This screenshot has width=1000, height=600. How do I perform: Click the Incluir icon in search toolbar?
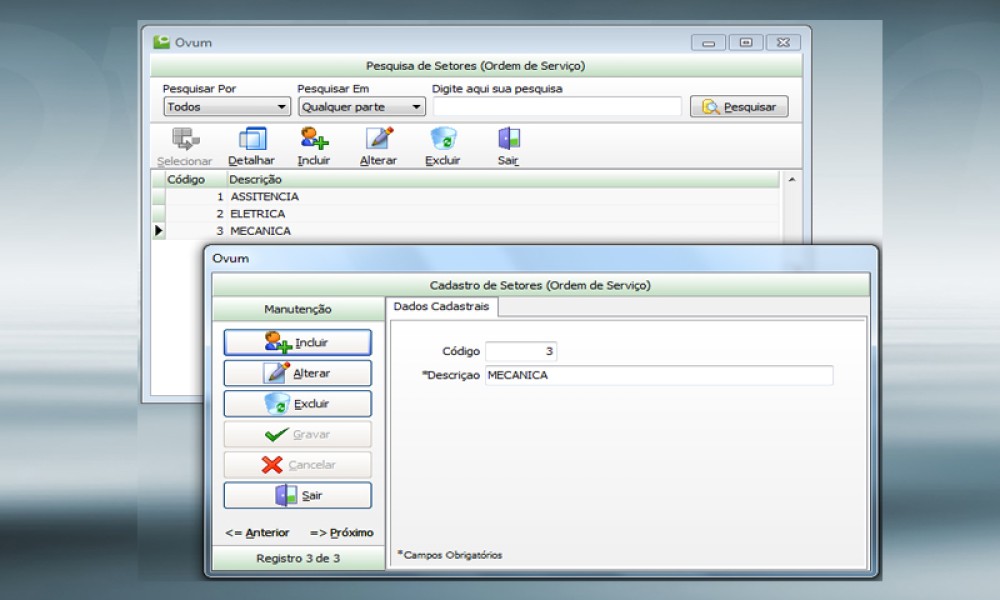[x=313, y=139]
